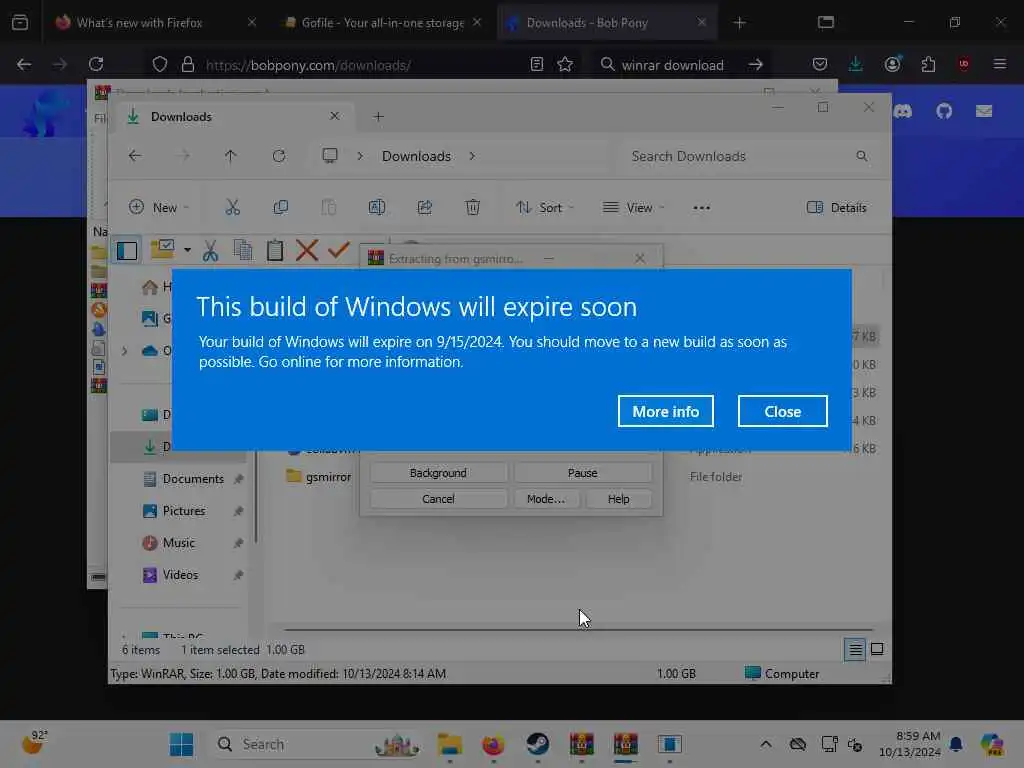Click the Rename icon in Explorer toolbar
The width and height of the screenshot is (1024, 768).
(377, 208)
